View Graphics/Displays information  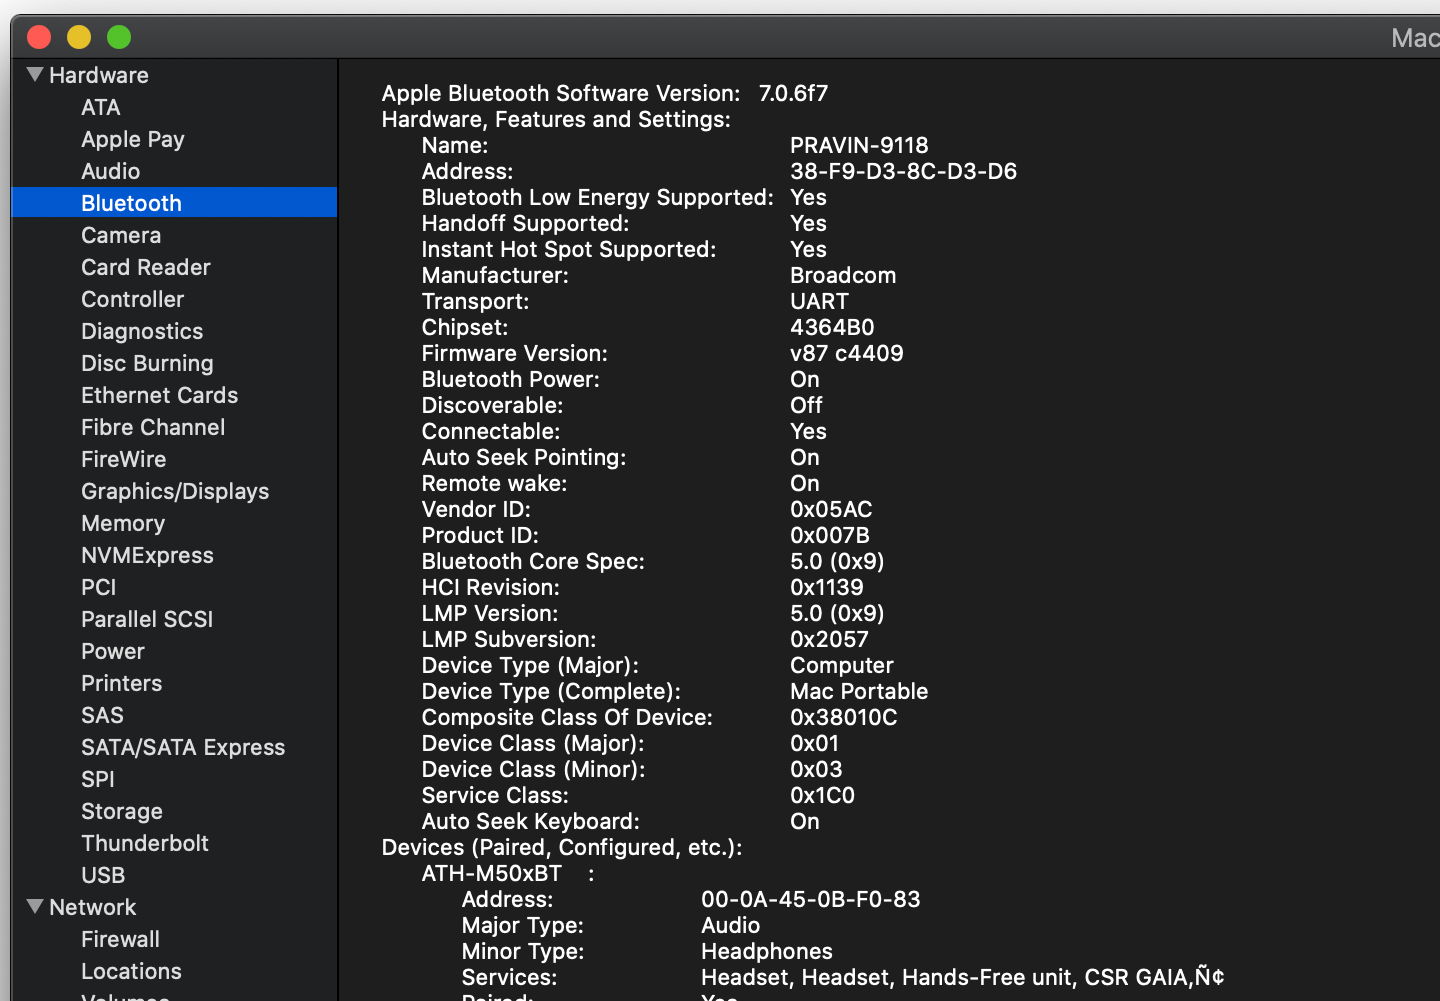(175, 491)
